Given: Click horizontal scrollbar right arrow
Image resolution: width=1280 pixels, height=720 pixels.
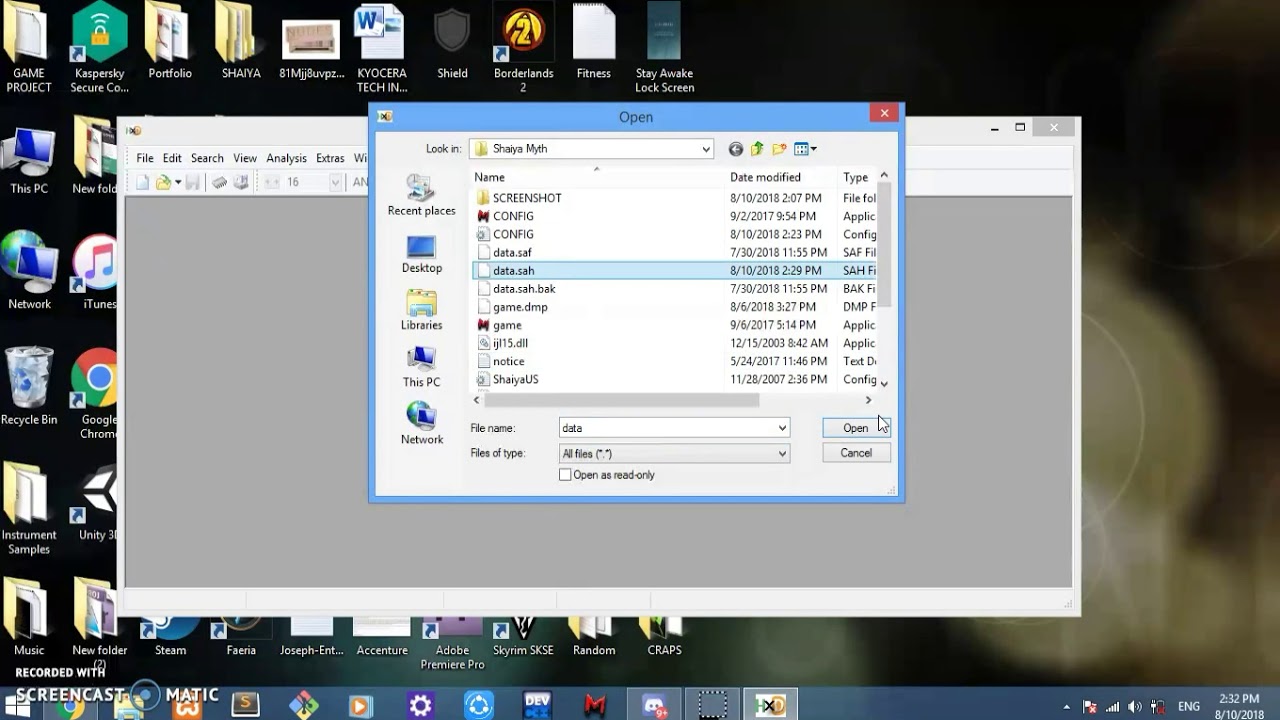Looking at the screenshot, I should [868, 400].
